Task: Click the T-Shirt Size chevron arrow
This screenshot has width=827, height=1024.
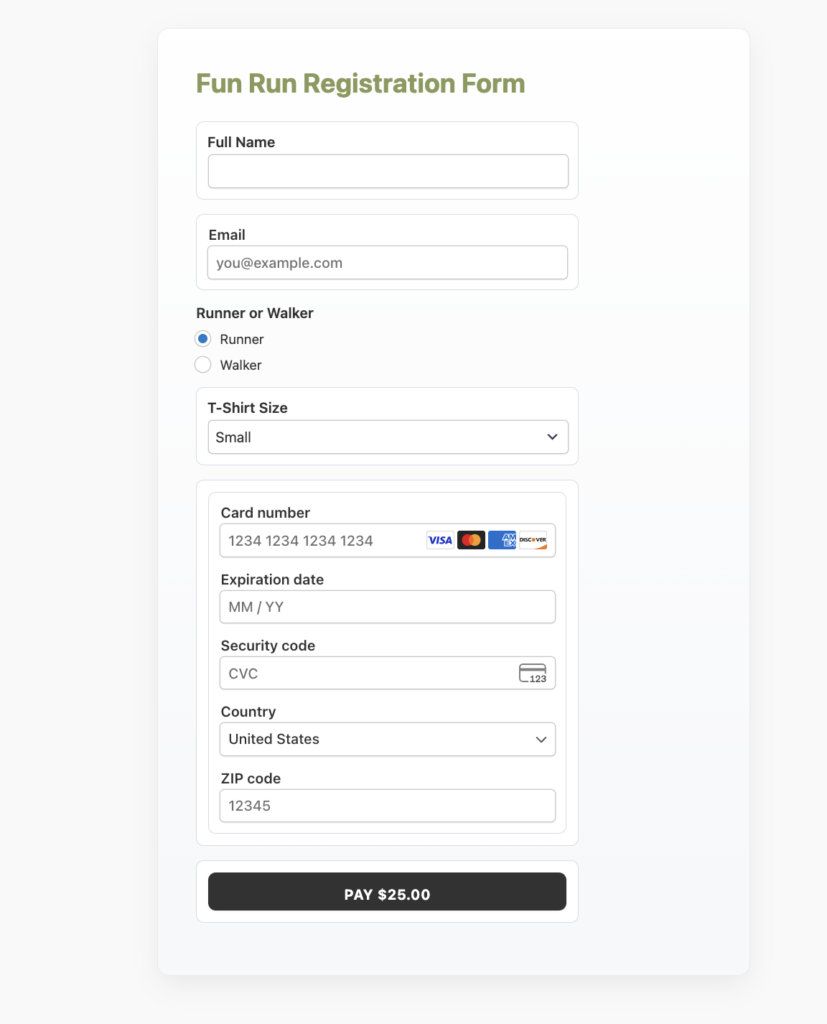Action: pos(552,437)
